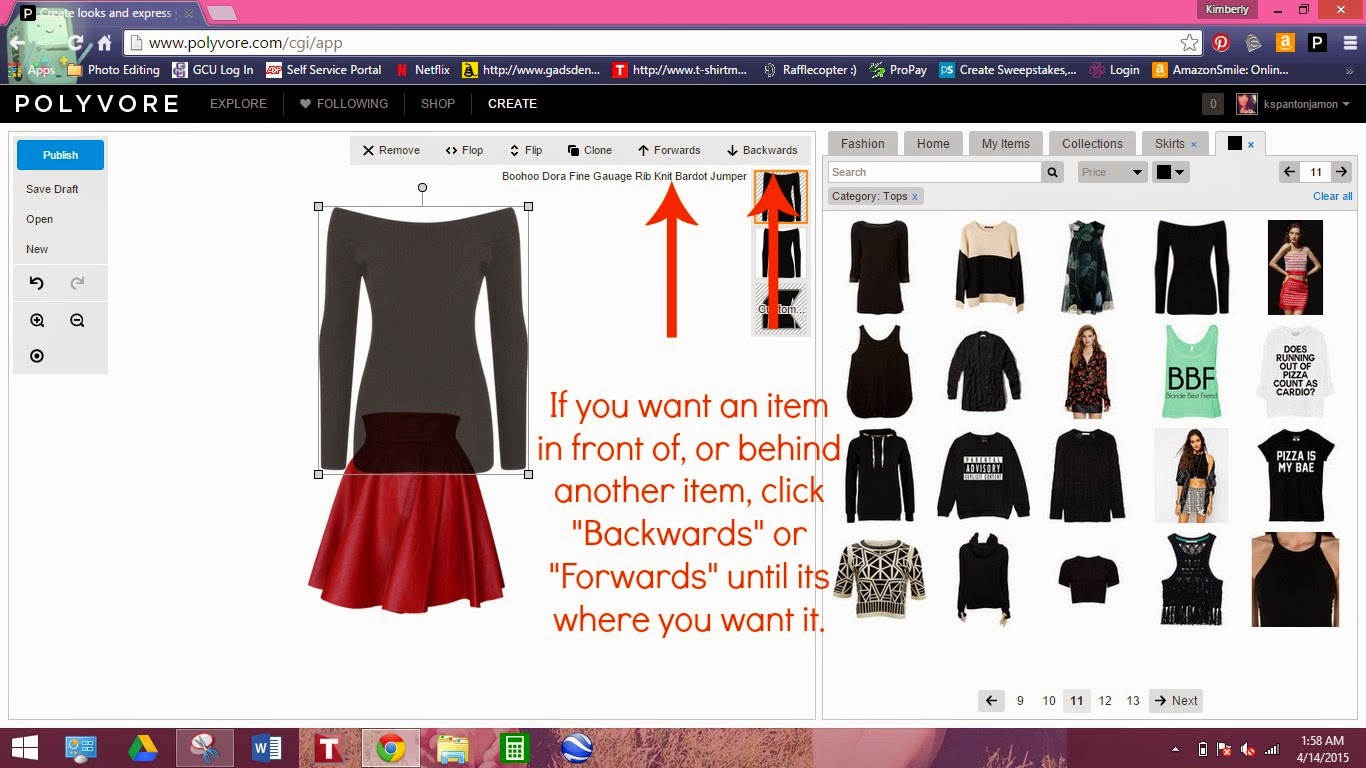Viewport: 1366px width, 768px height.
Task: Click the center view target icon
Action: pyautogui.click(x=37, y=355)
